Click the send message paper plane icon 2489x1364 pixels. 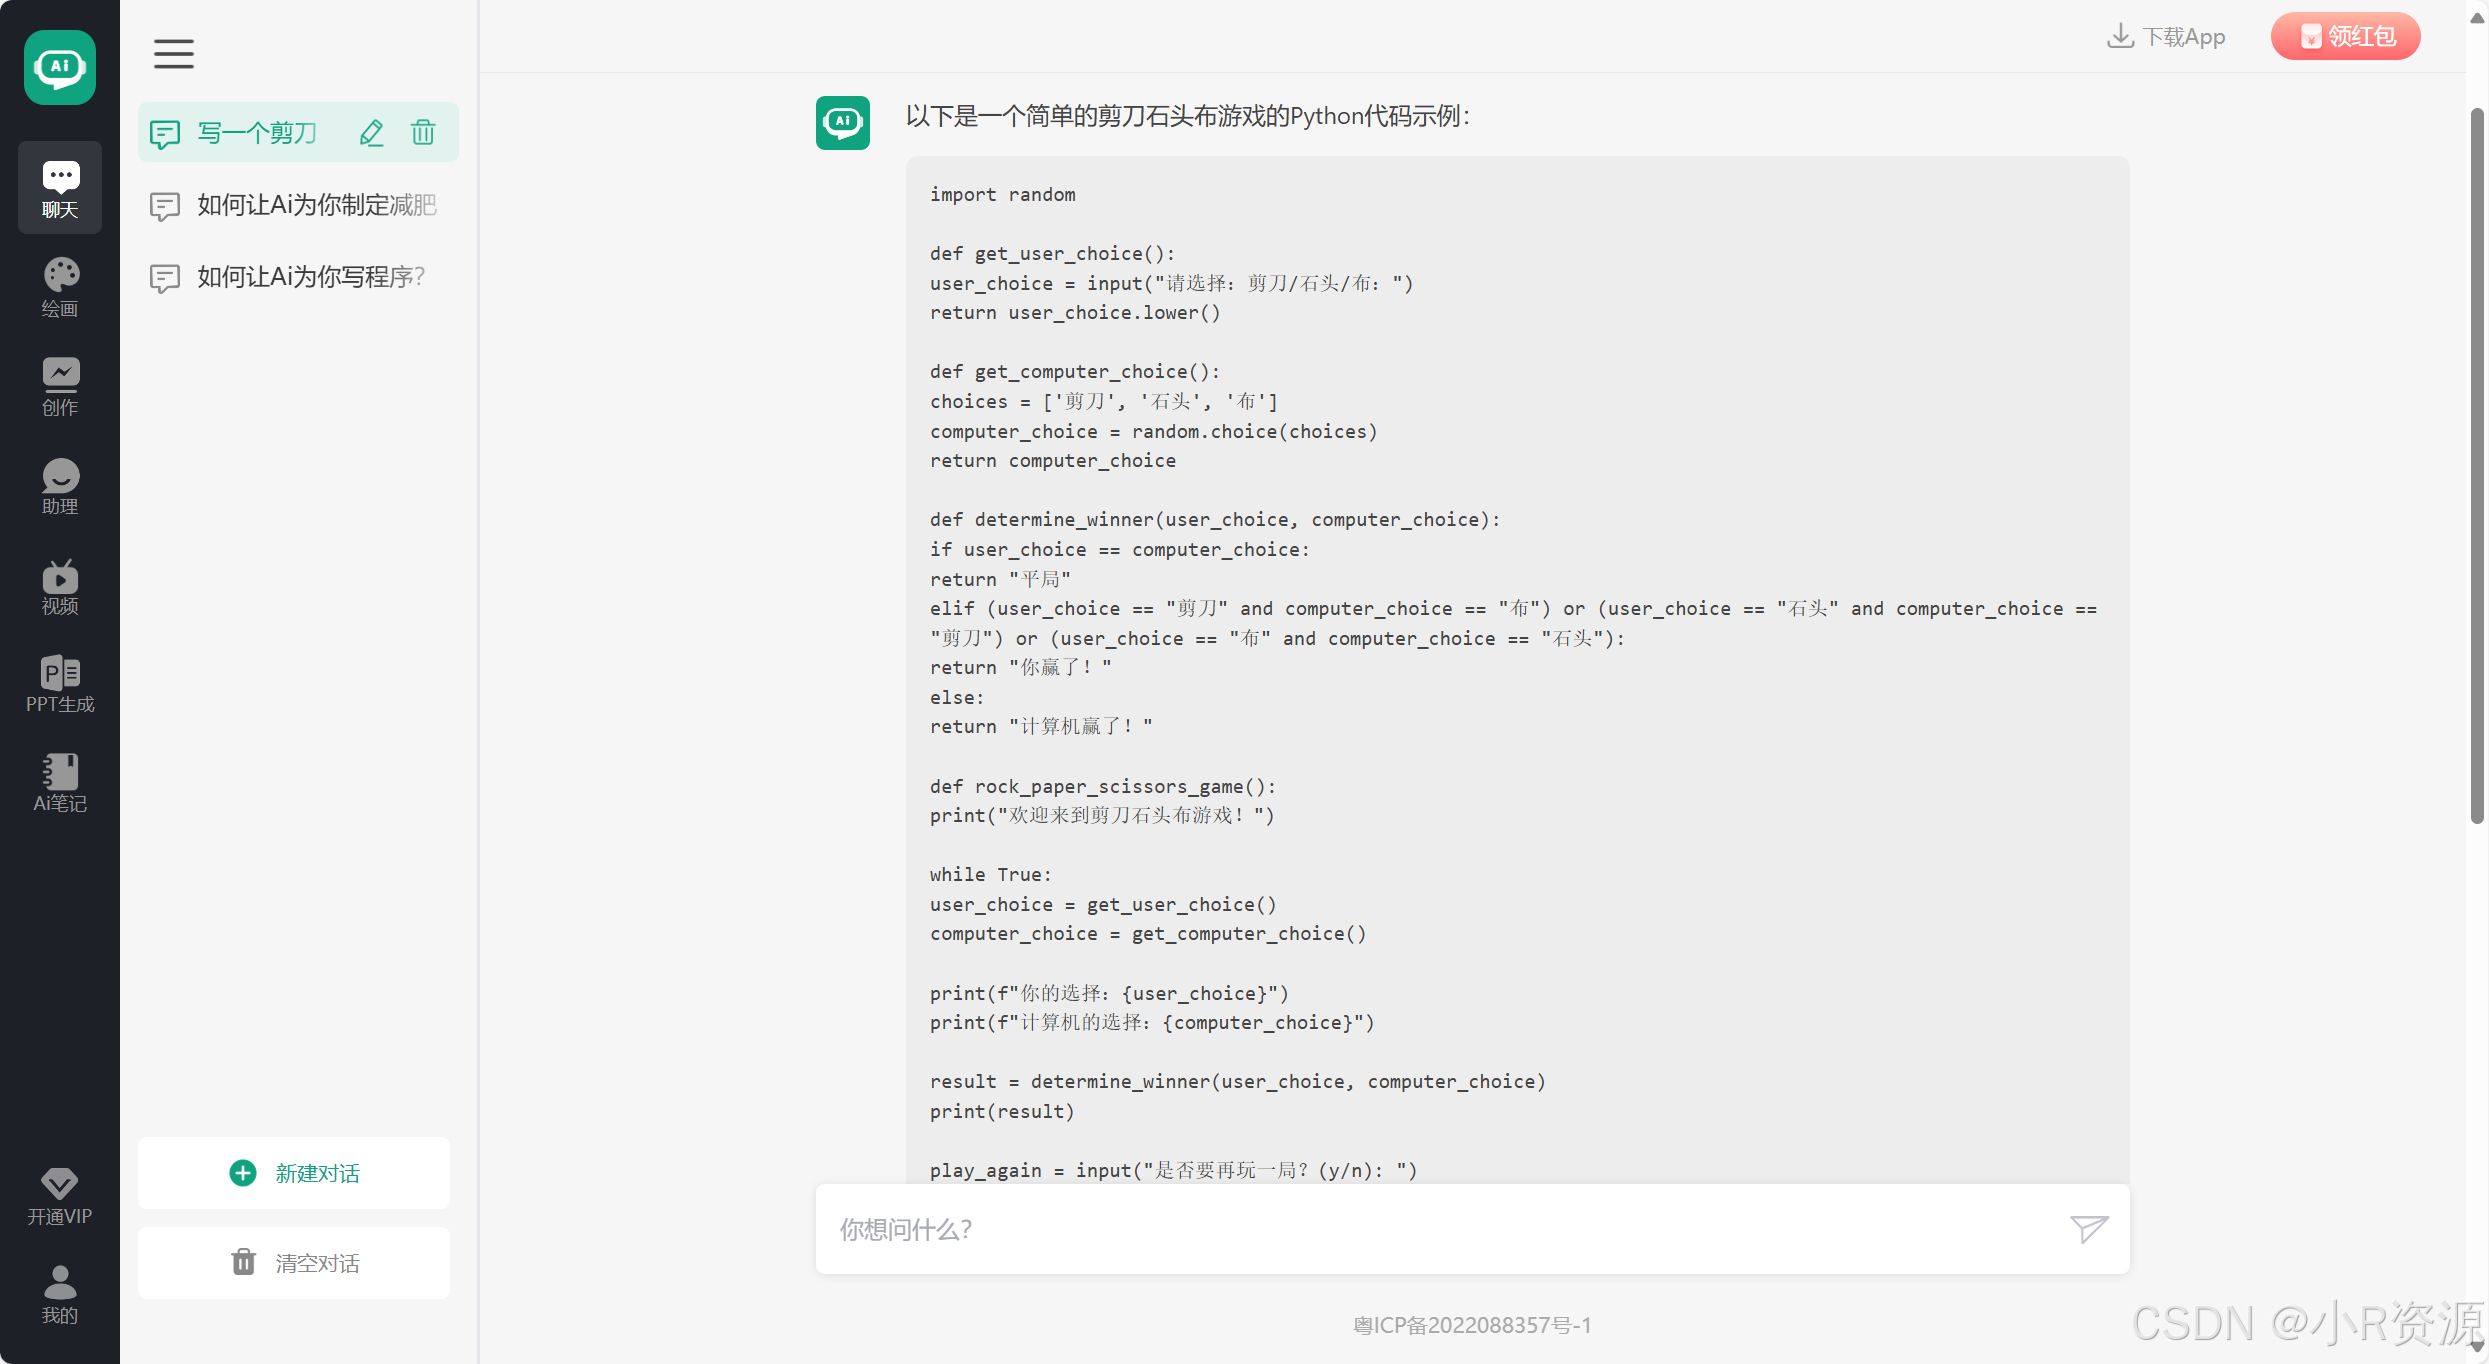[2089, 1229]
